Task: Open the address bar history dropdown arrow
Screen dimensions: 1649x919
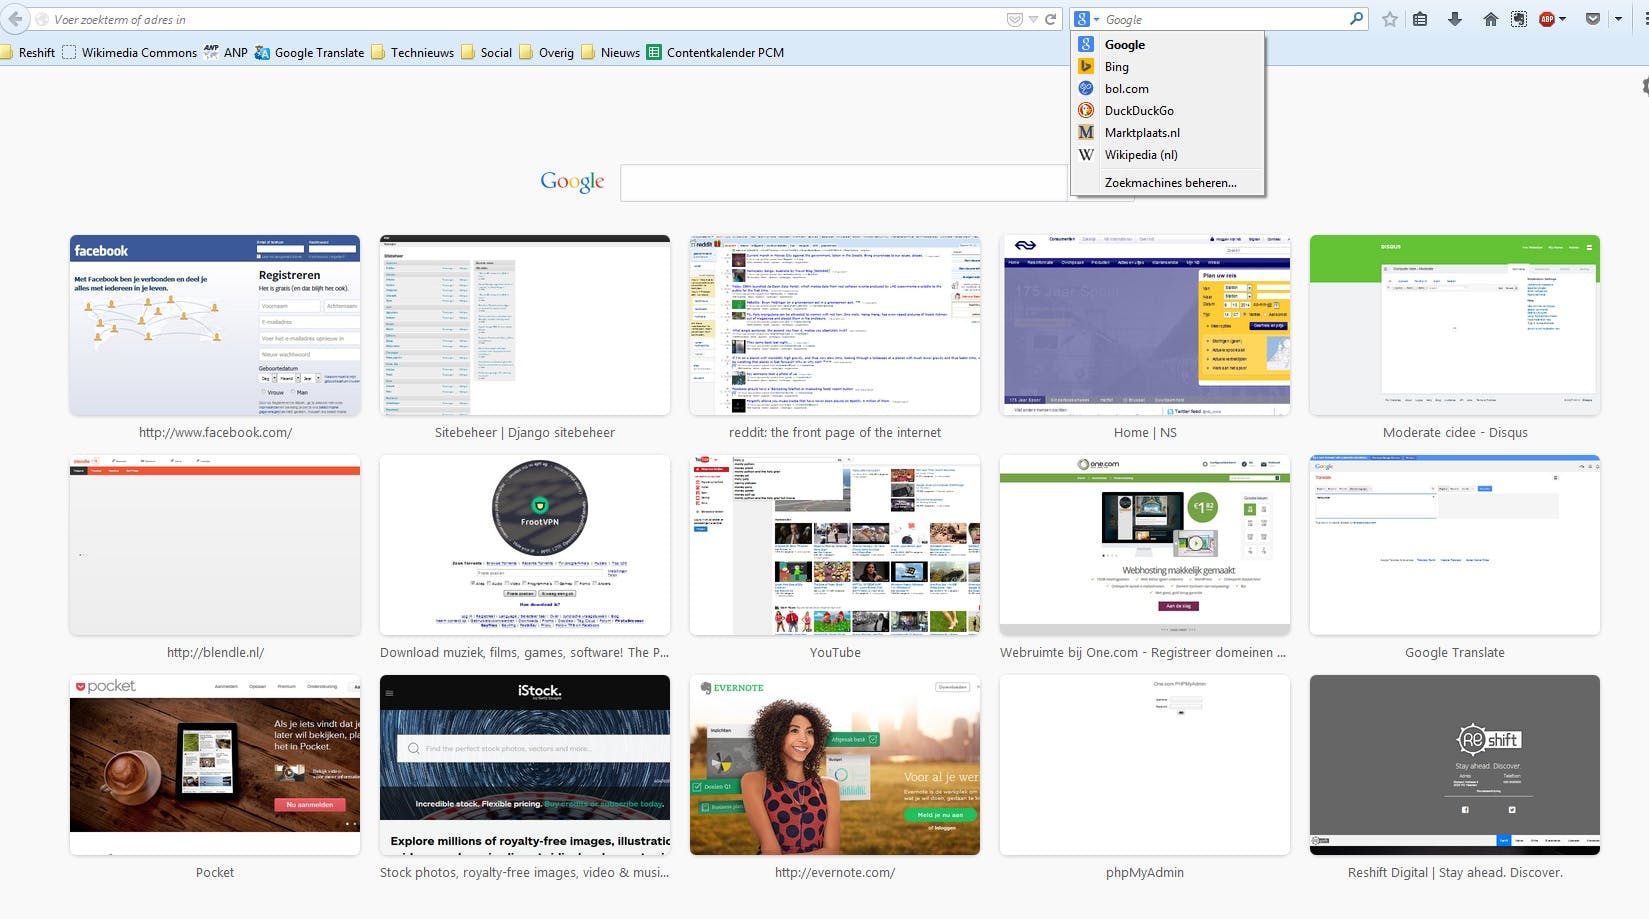Action: pos(1033,19)
